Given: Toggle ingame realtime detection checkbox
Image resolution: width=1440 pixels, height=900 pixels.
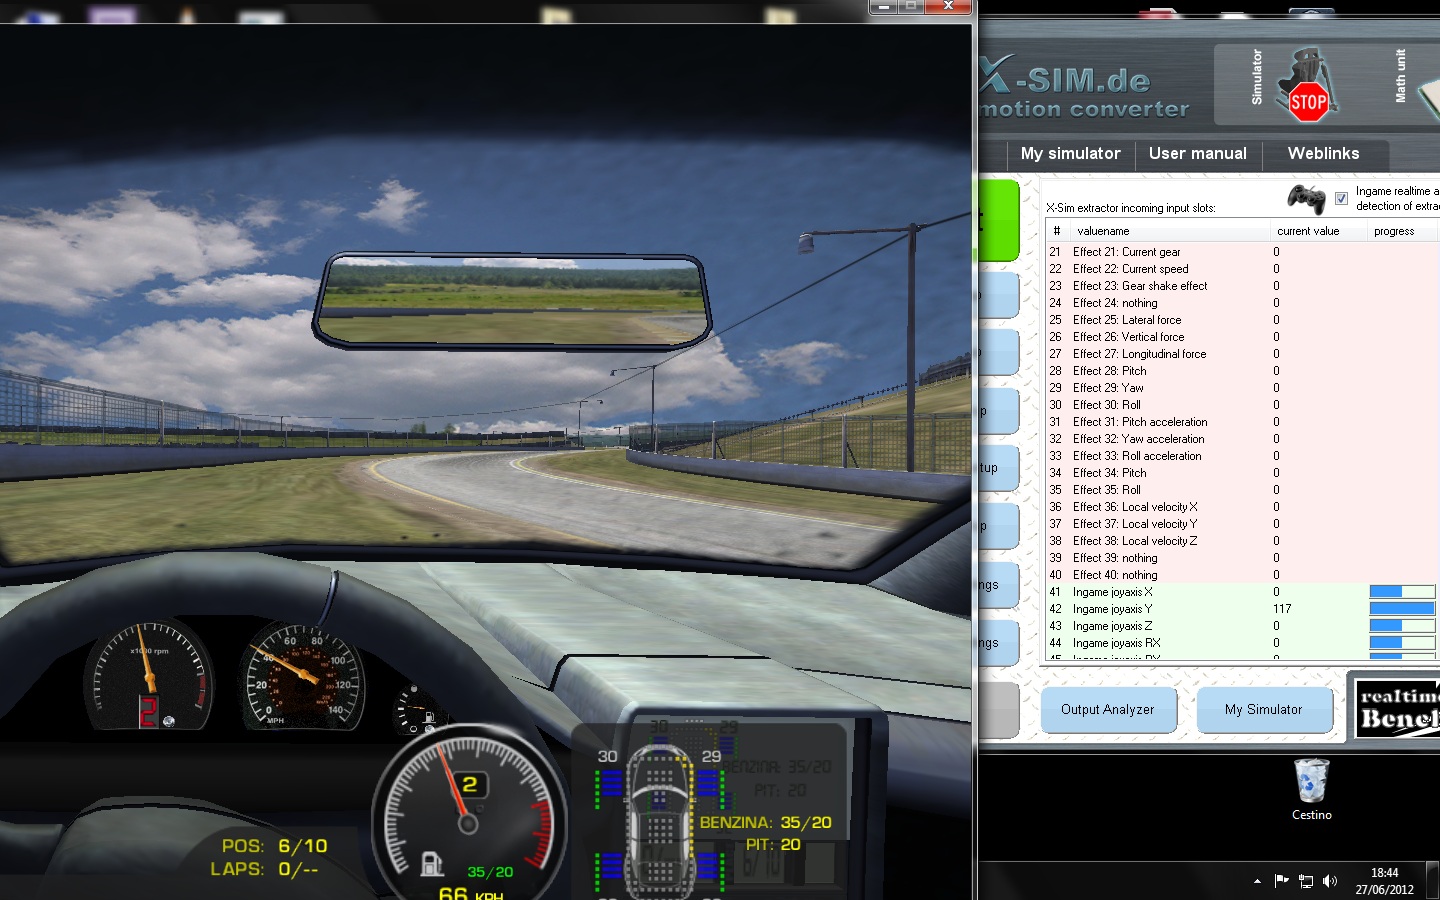Looking at the screenshot, I should (1341, 198).
